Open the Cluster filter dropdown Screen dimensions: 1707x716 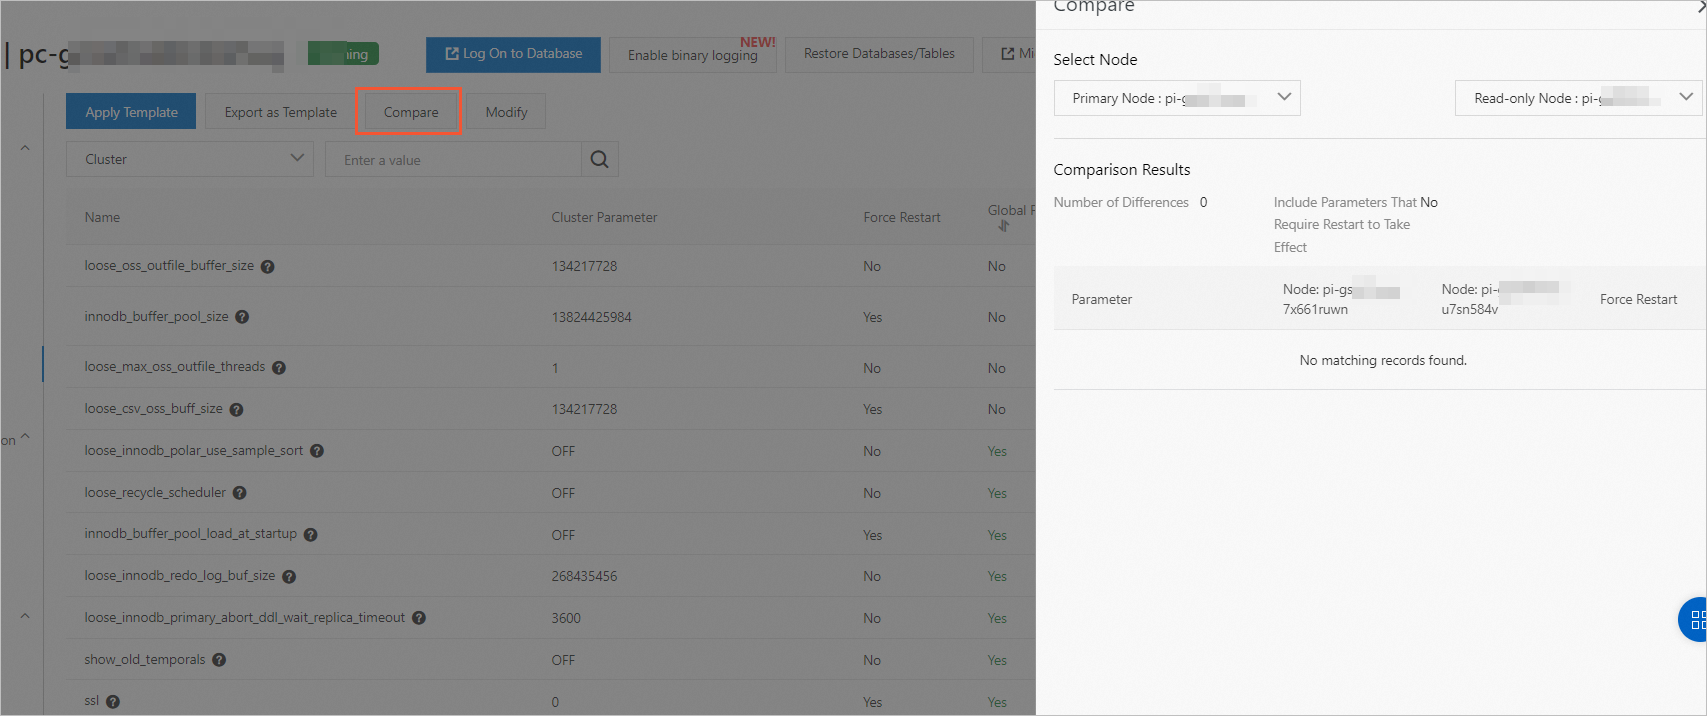190,159
